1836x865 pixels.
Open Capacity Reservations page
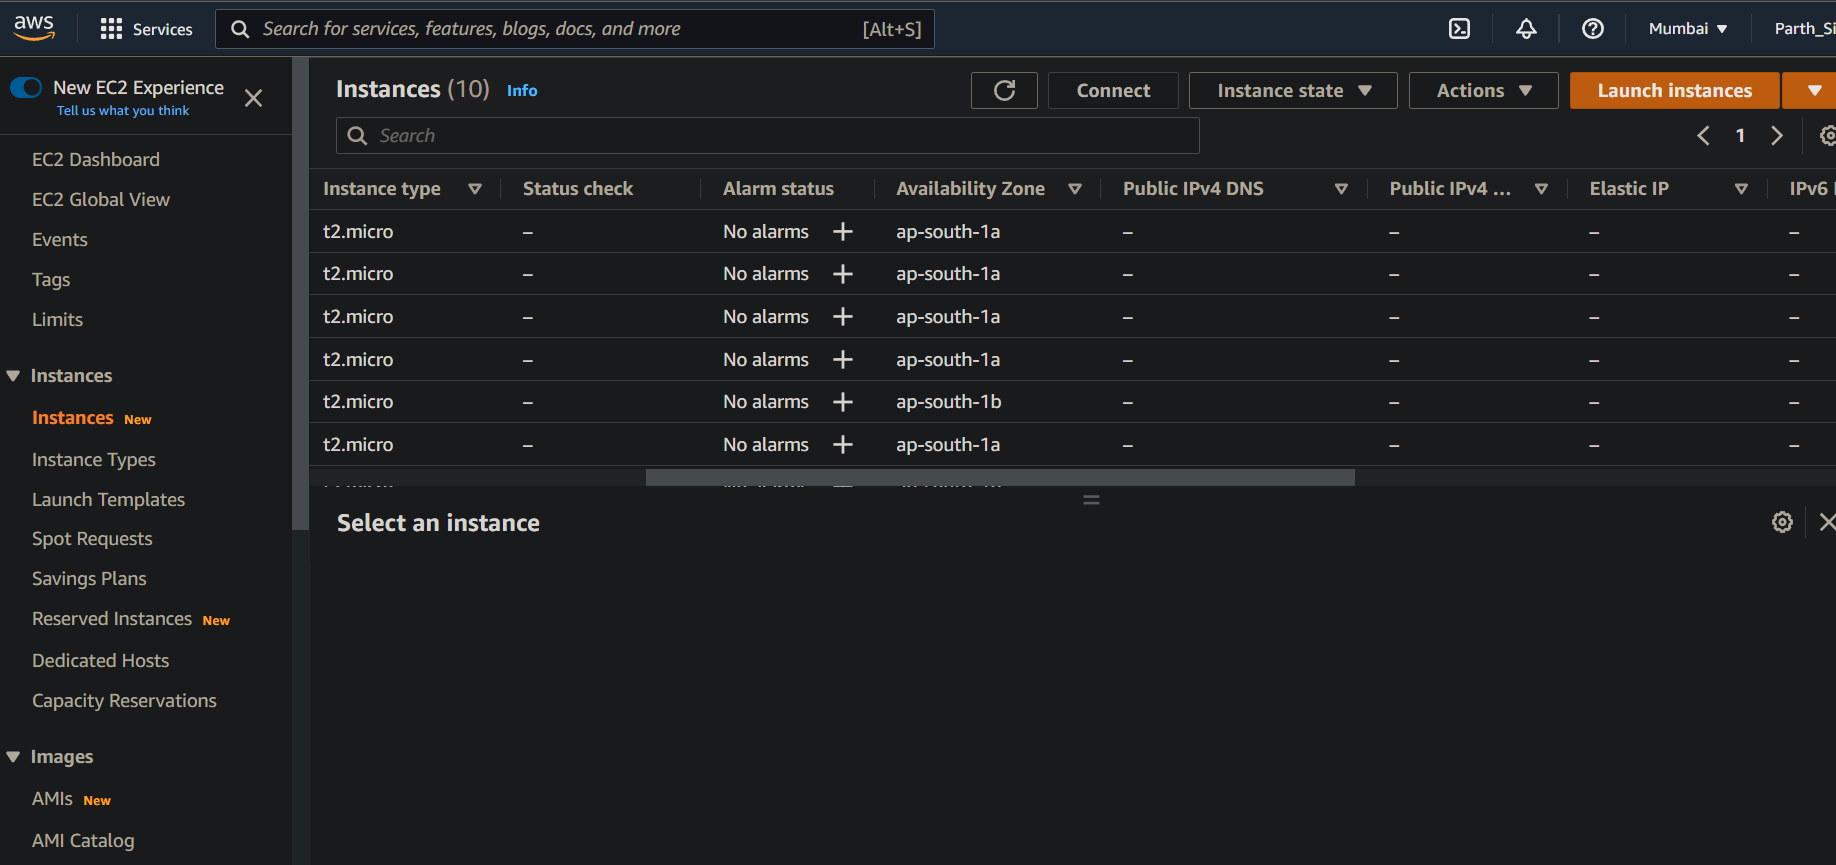point(124,701)
